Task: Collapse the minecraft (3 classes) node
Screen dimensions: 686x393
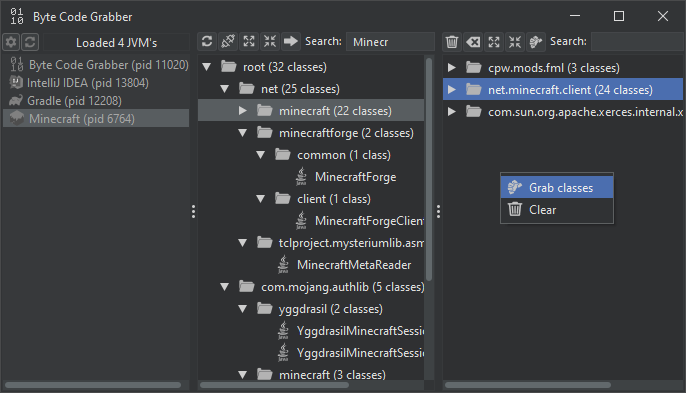Action: (x=243, y=375)
